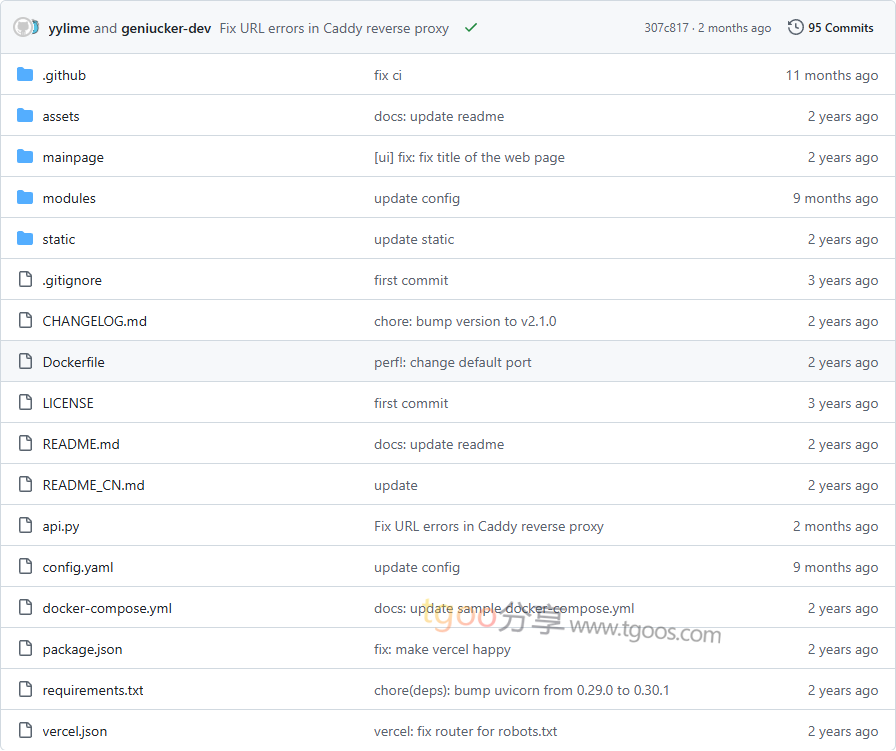The width and height of the screenshot is (896, 751).
Task: Open 'chore: bump version to v2.1.0' commit
Action: [x=465, y=321]
